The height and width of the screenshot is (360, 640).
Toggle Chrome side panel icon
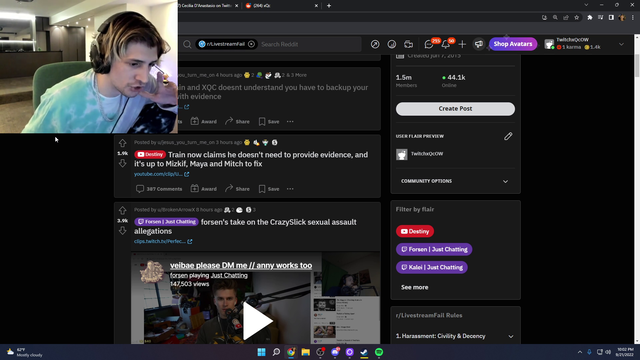611,18
